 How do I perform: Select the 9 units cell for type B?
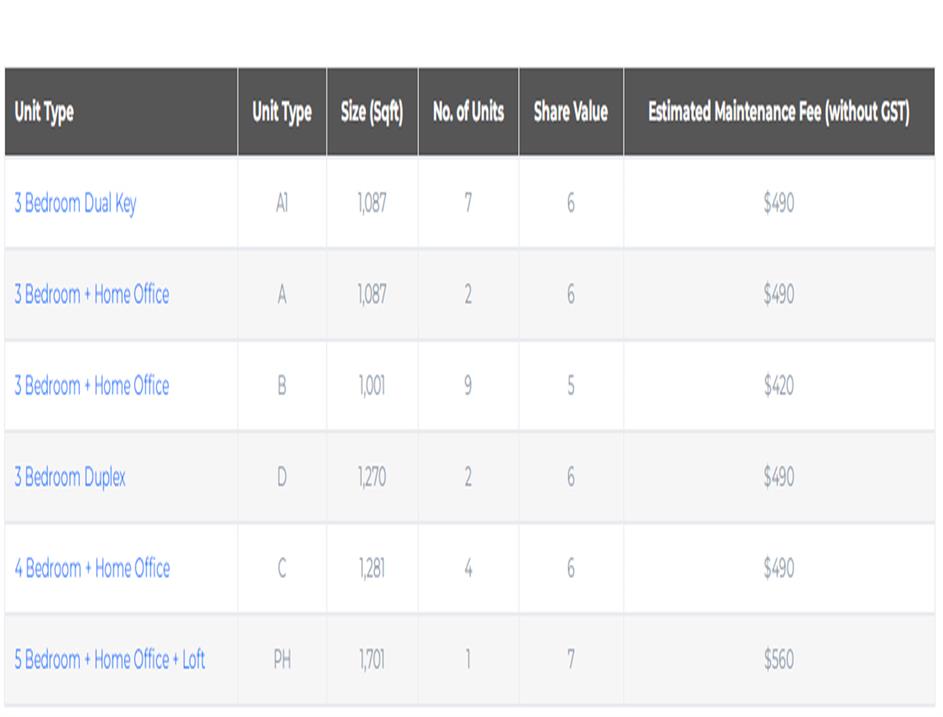[468, 386]
